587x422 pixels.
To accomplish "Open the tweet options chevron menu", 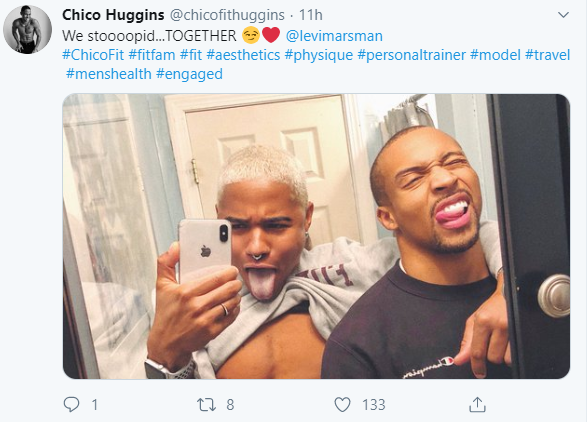I will pyautogui.click(x=563, y=15).
